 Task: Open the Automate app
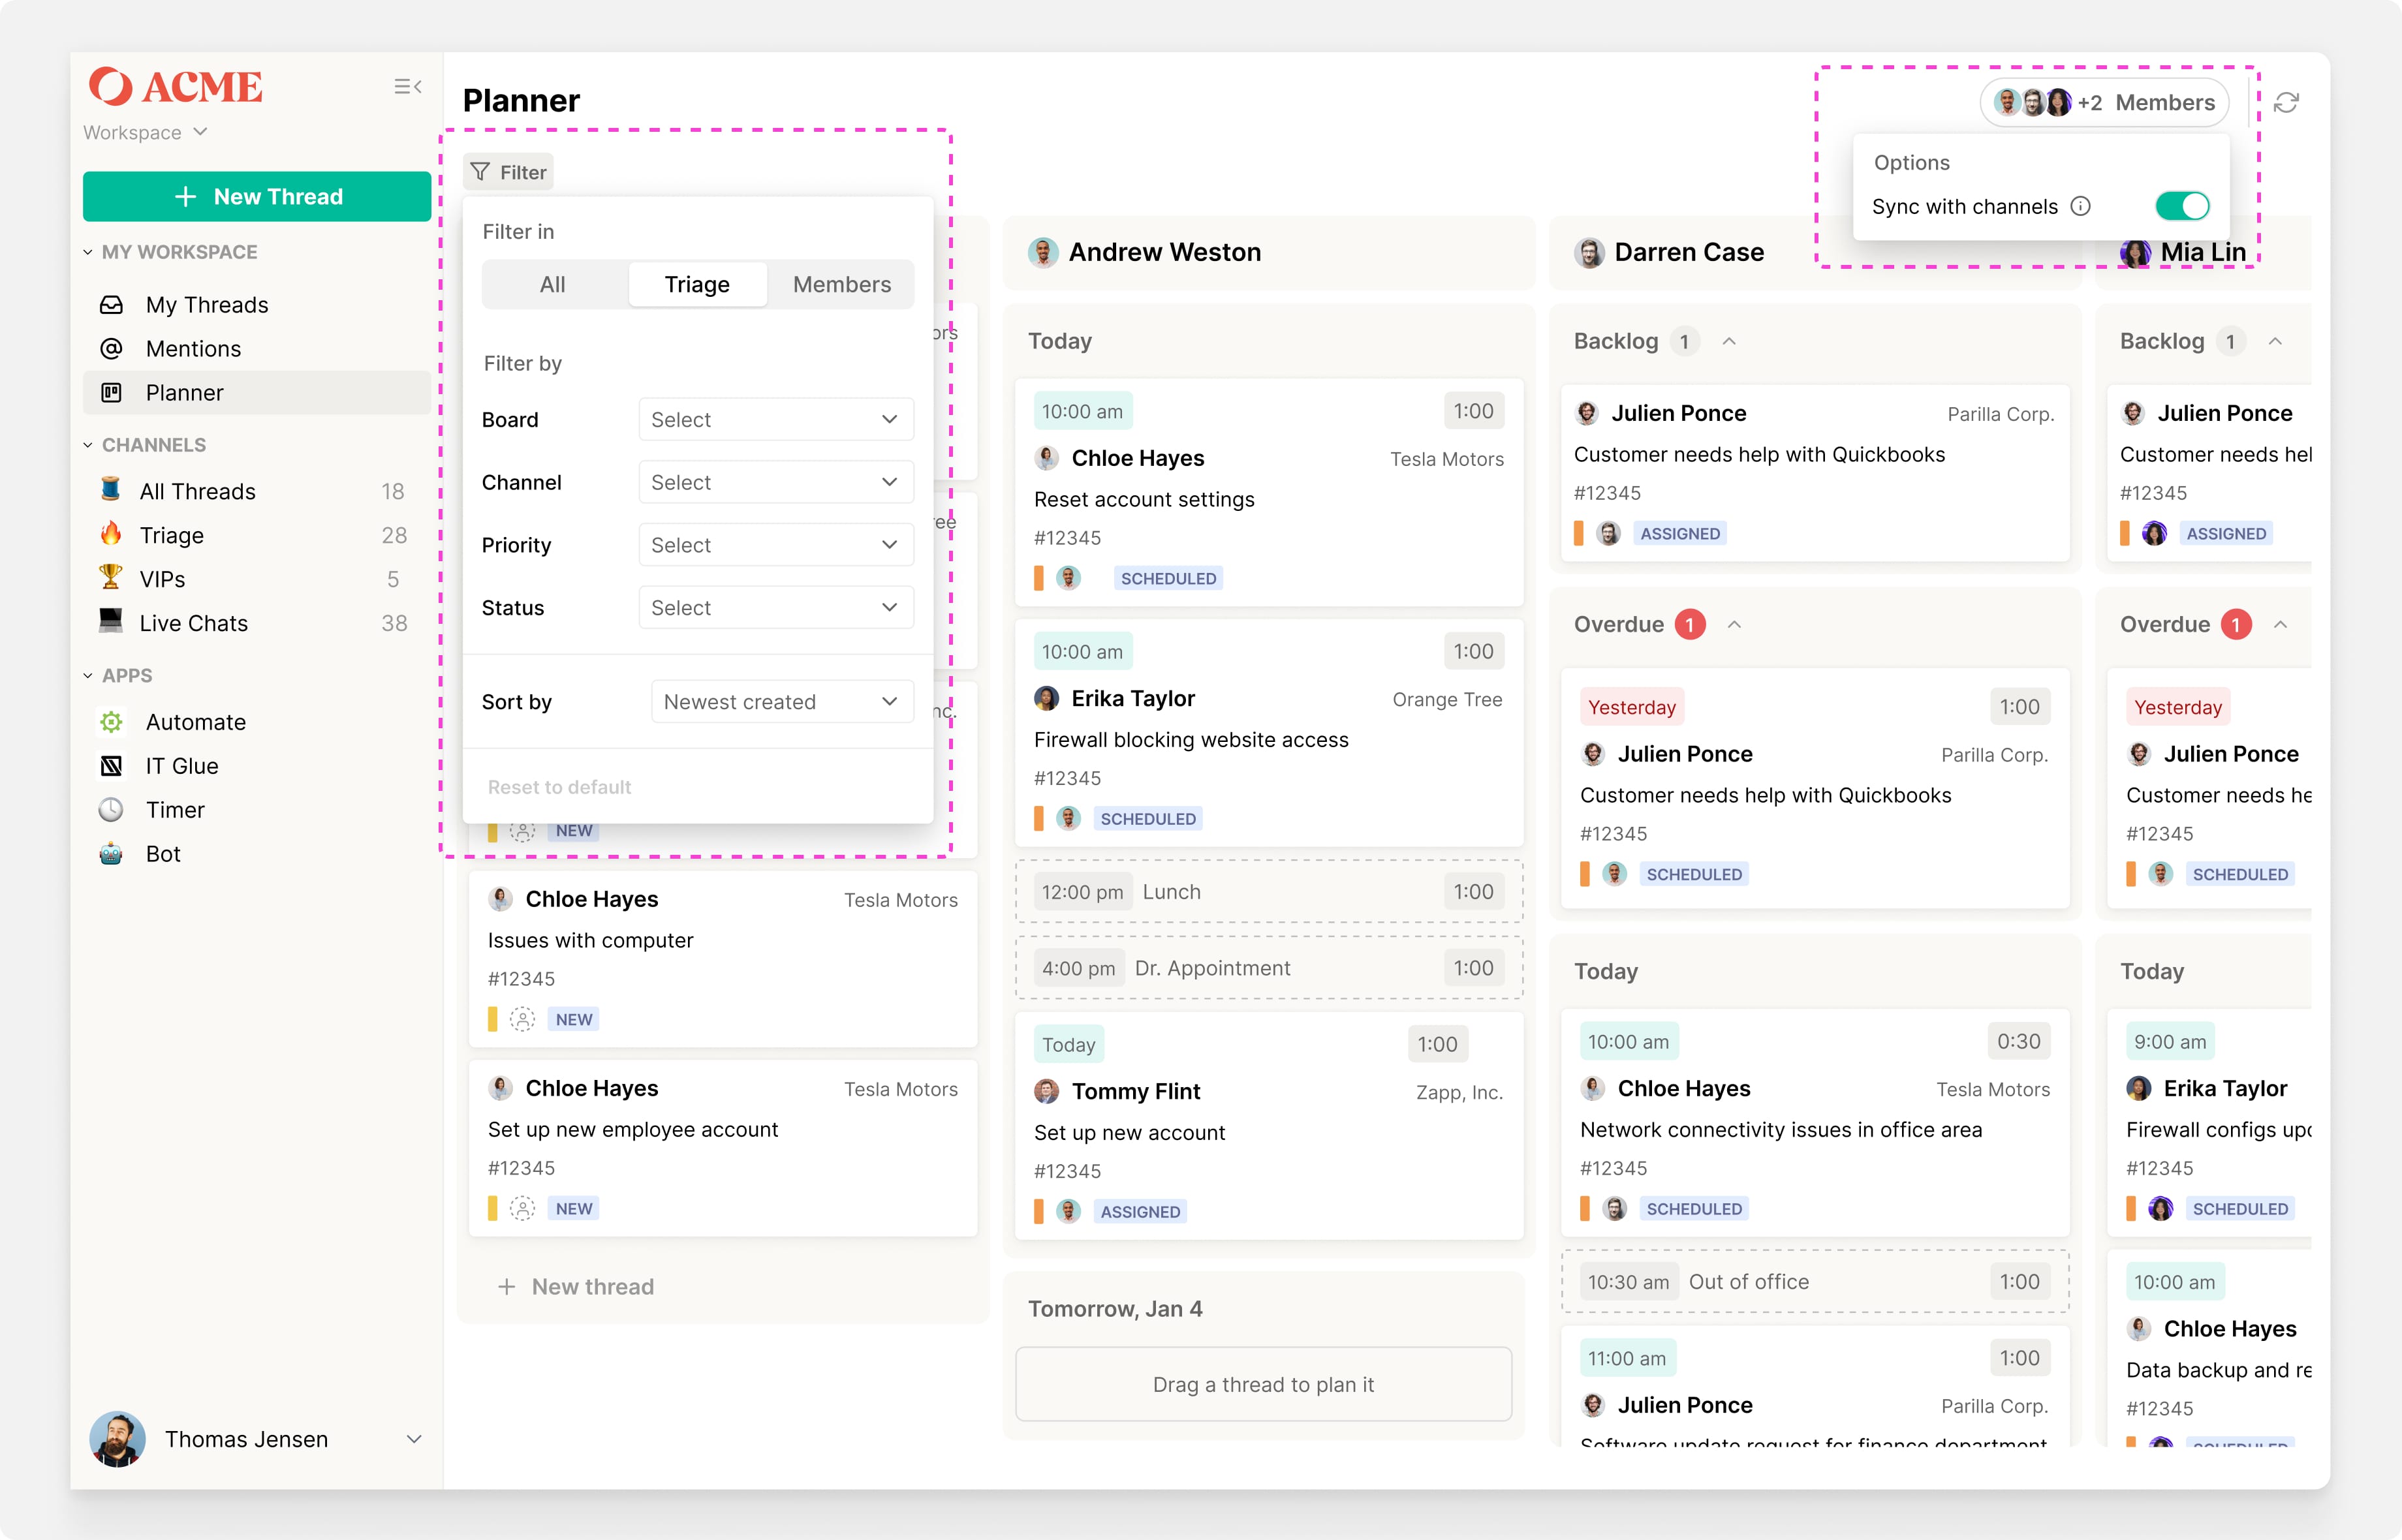click(x=195, y=722)
